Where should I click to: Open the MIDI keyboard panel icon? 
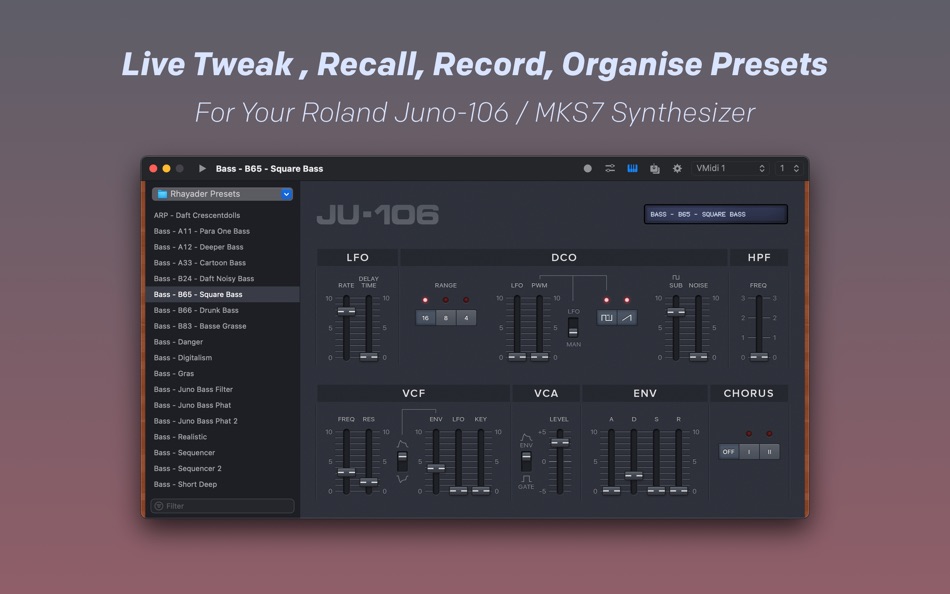(632, 169)
